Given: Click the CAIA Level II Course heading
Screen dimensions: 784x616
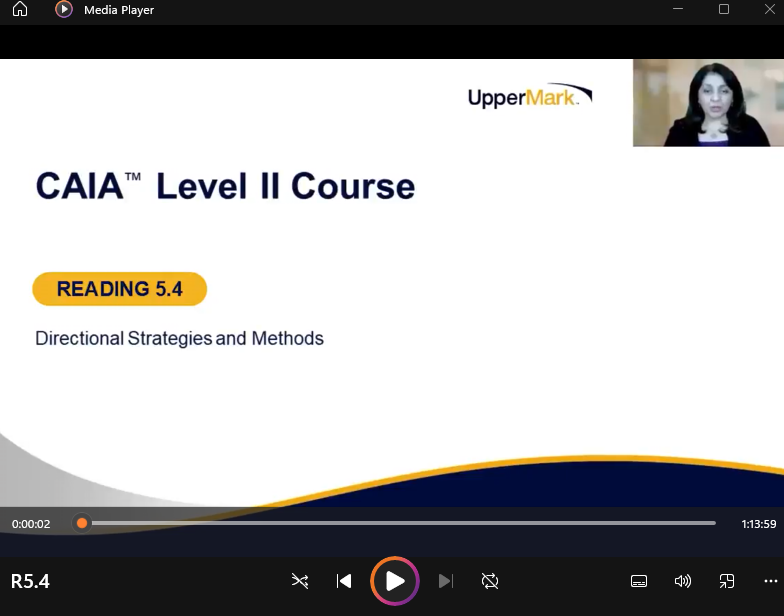Looking at the screenshot, I should pyautogui.click(x=225, y=186).
